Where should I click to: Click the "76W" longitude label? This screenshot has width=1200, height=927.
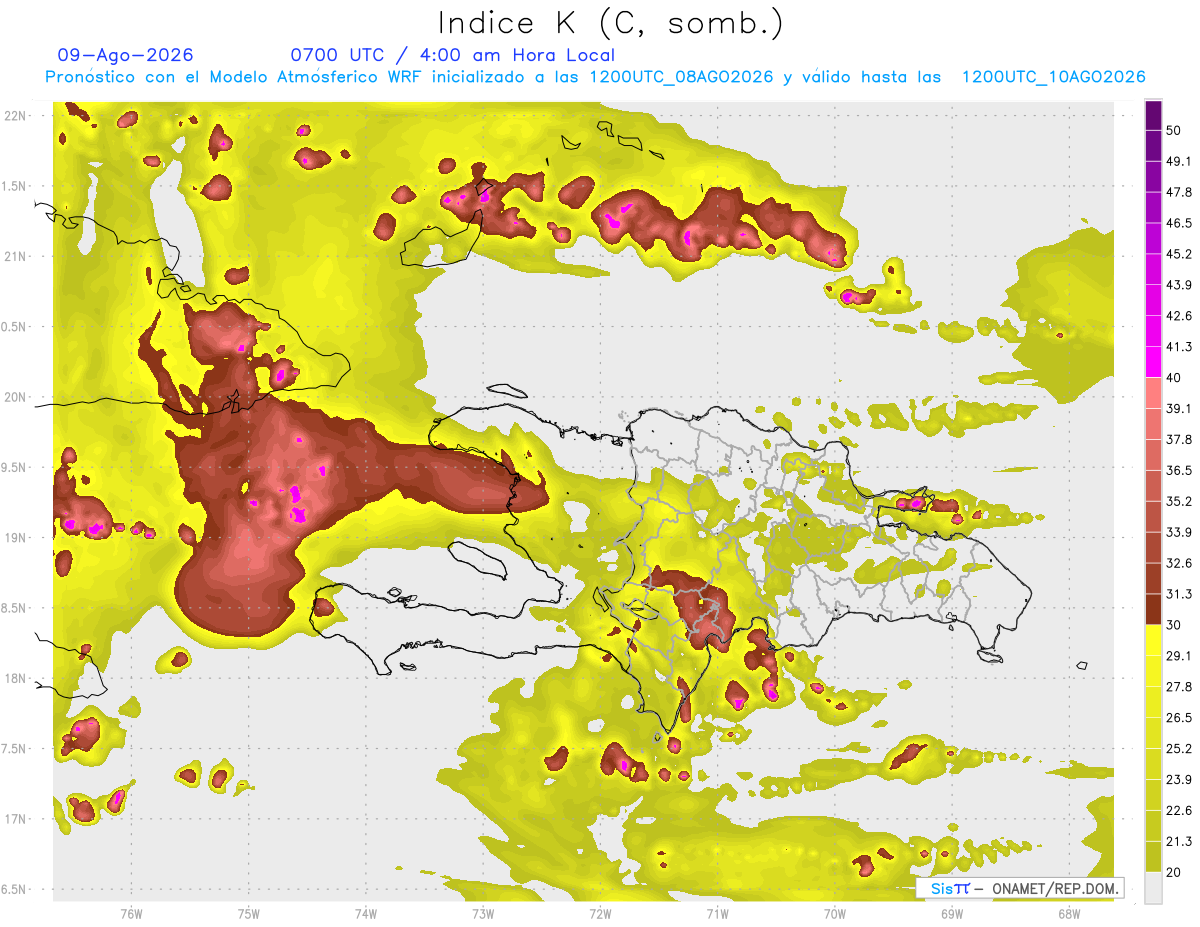(131, 913)
